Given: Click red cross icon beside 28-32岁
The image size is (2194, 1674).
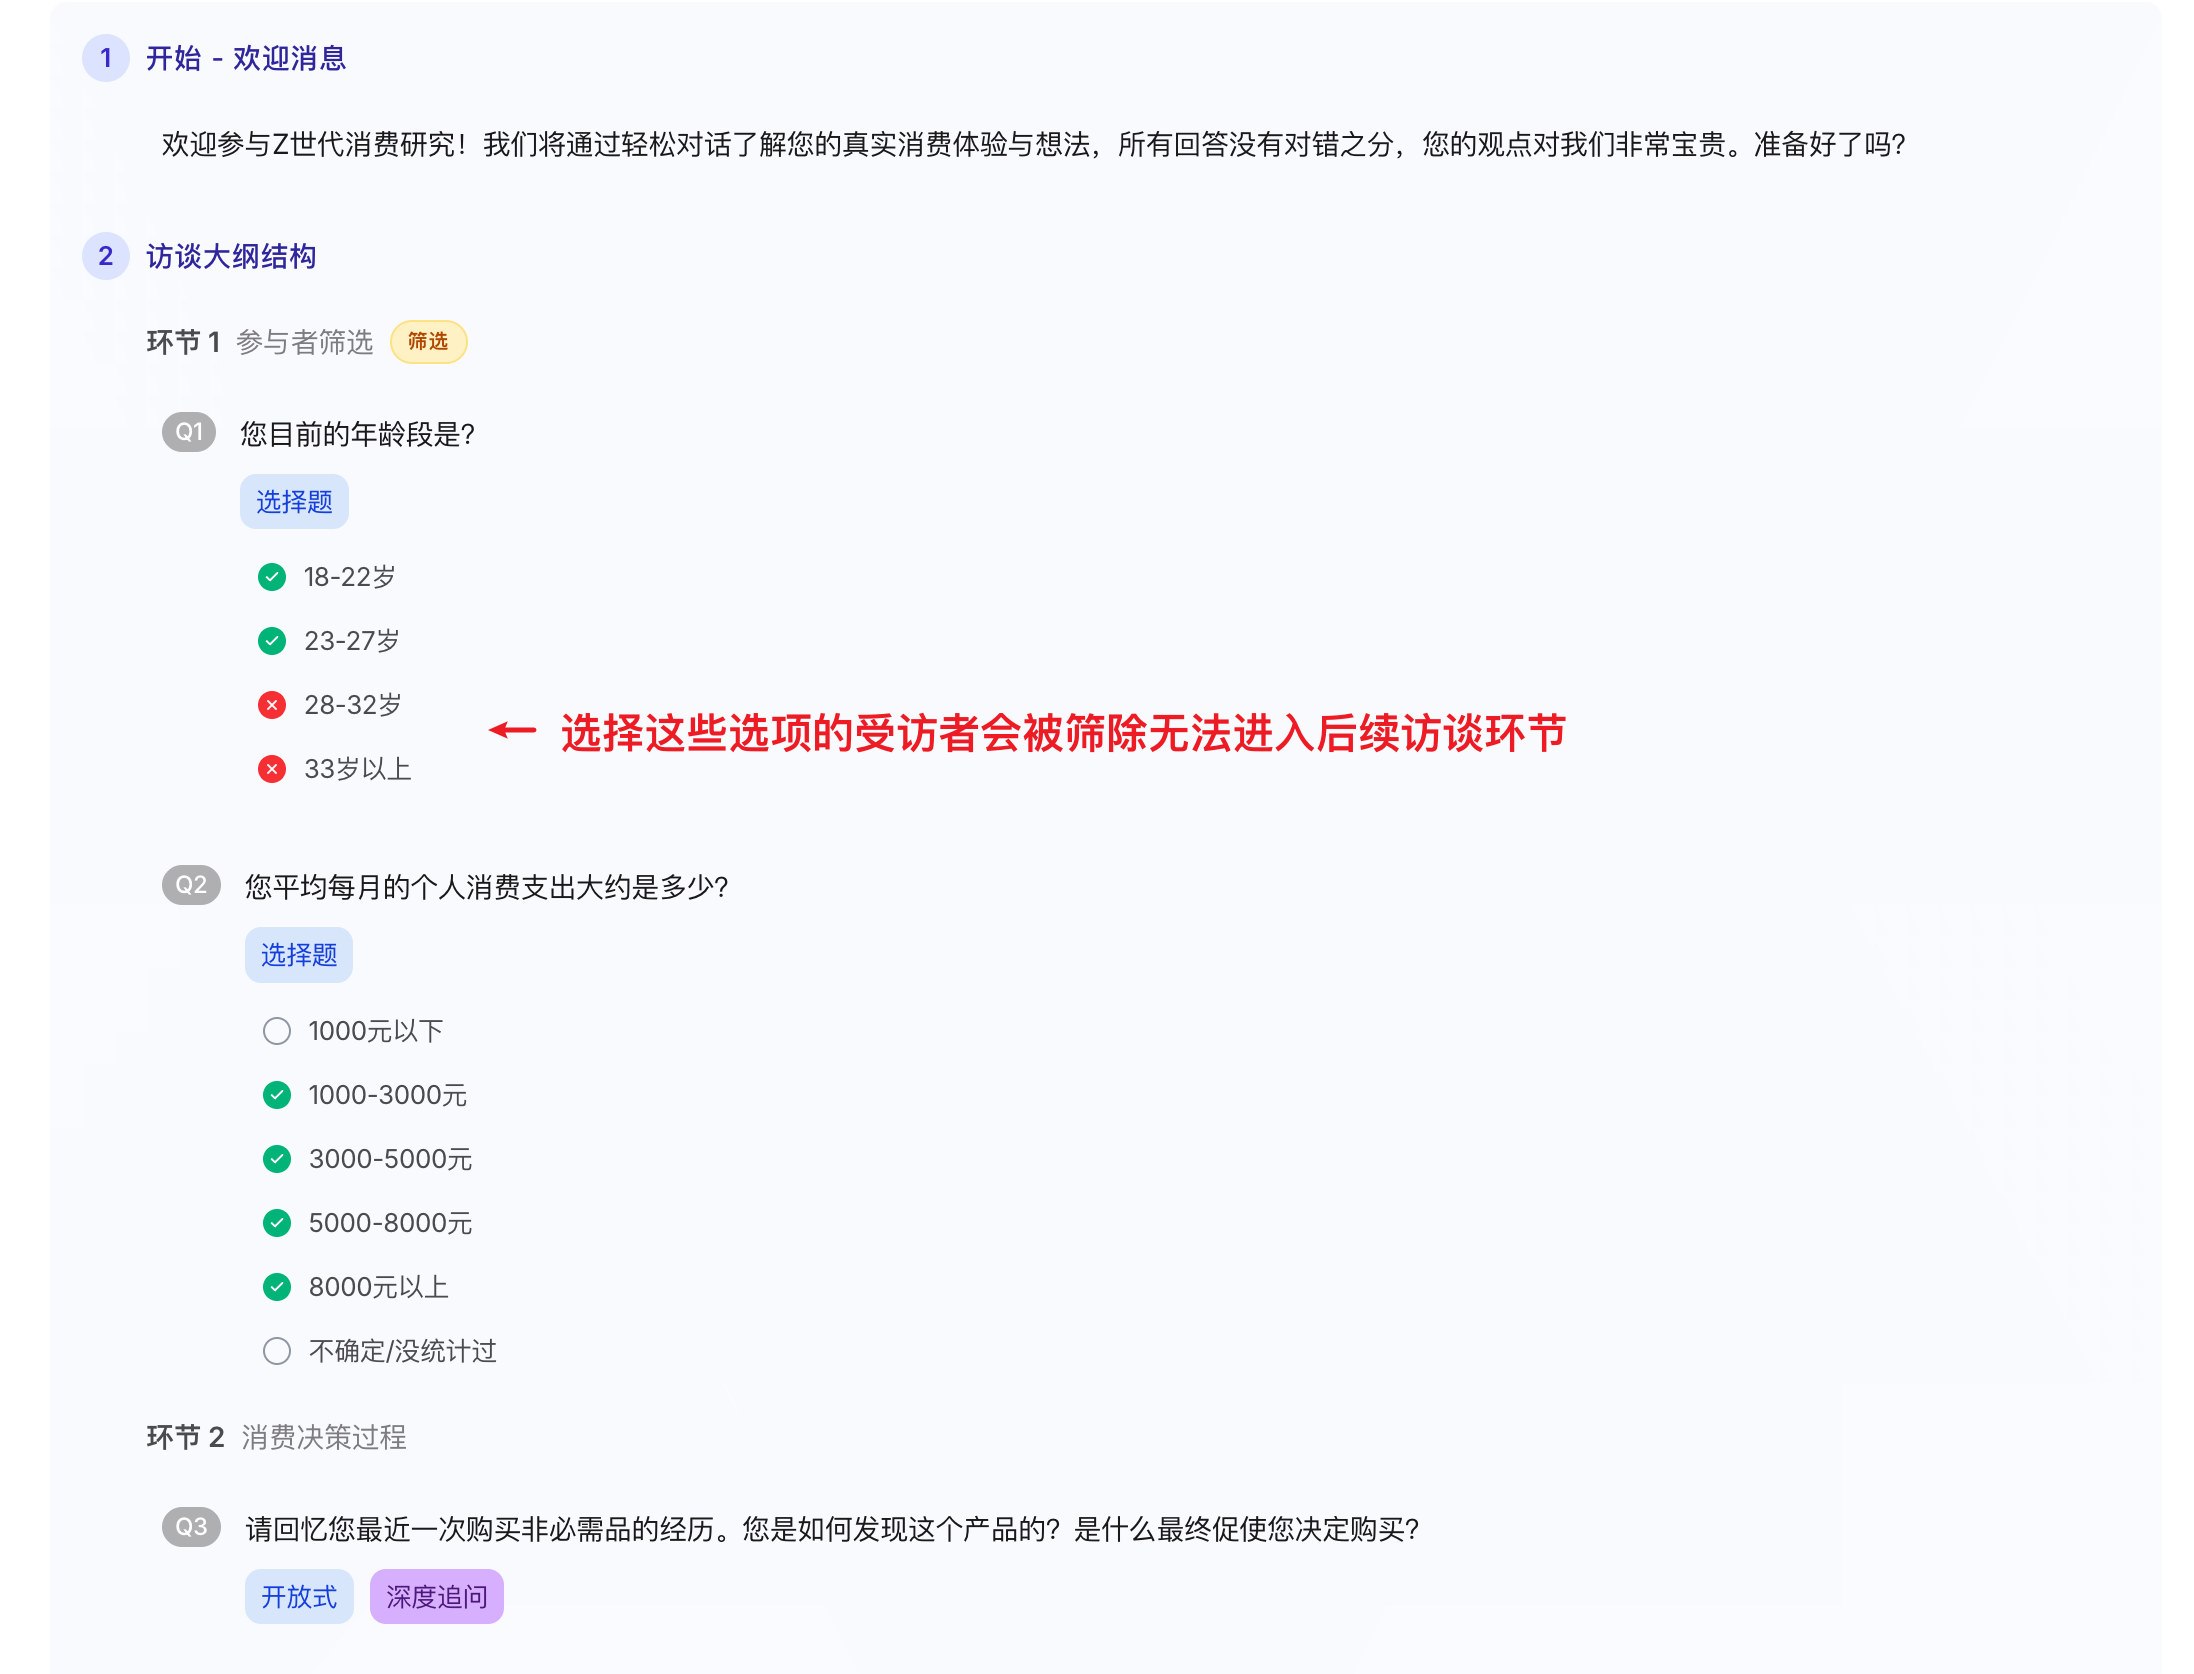Looking at the screenshot, I should [x=271, y=705].
